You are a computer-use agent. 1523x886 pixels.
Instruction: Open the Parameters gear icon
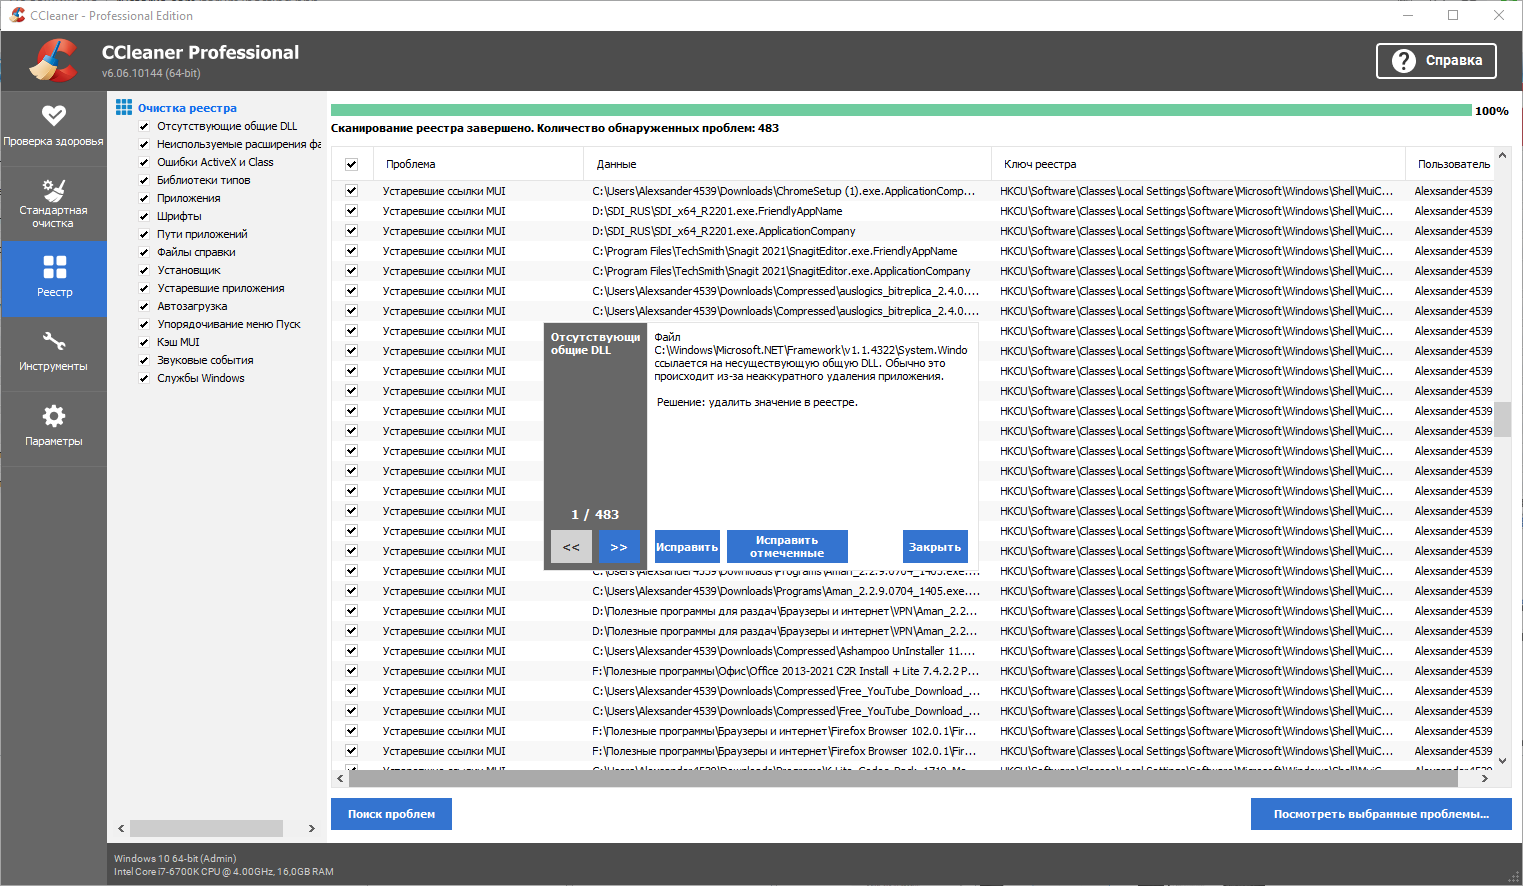tap(54, 416)
